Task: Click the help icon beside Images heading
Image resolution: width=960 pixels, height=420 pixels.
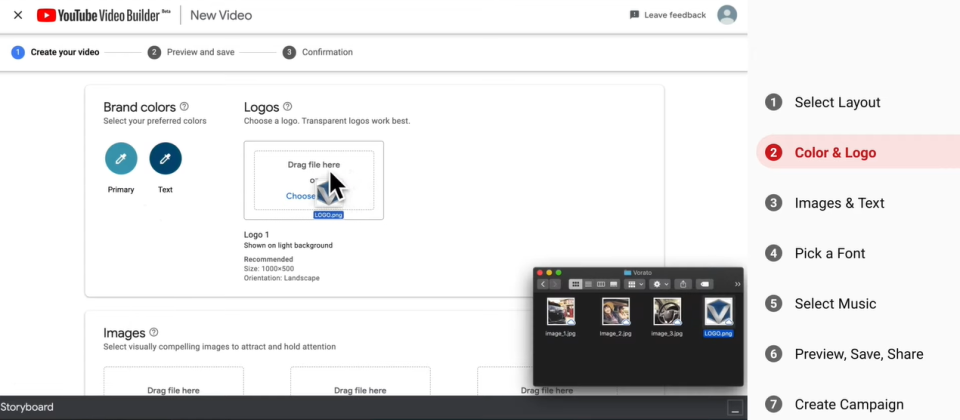Action: [x=154, y=333]
